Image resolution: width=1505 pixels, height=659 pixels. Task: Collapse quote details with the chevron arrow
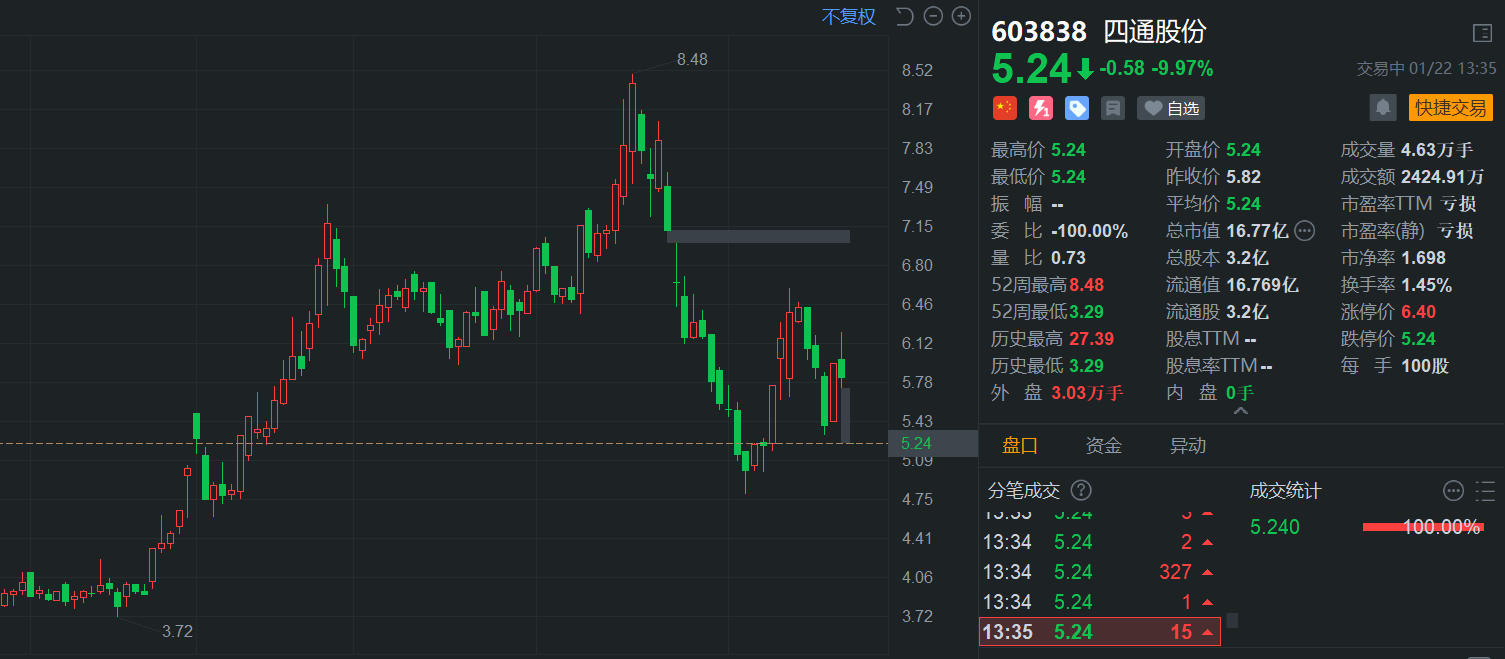pos(1241,410)
